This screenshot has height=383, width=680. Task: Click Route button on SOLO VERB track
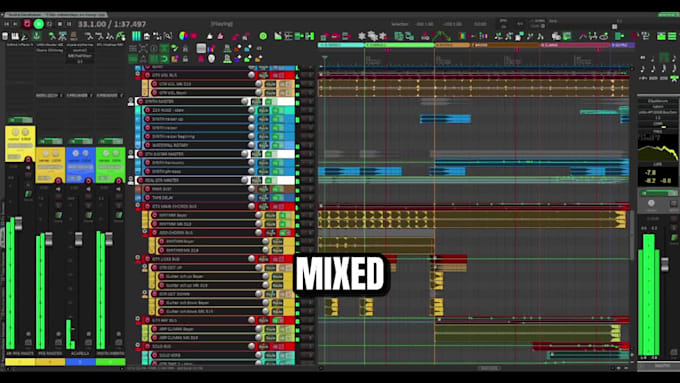coord(271,355)
